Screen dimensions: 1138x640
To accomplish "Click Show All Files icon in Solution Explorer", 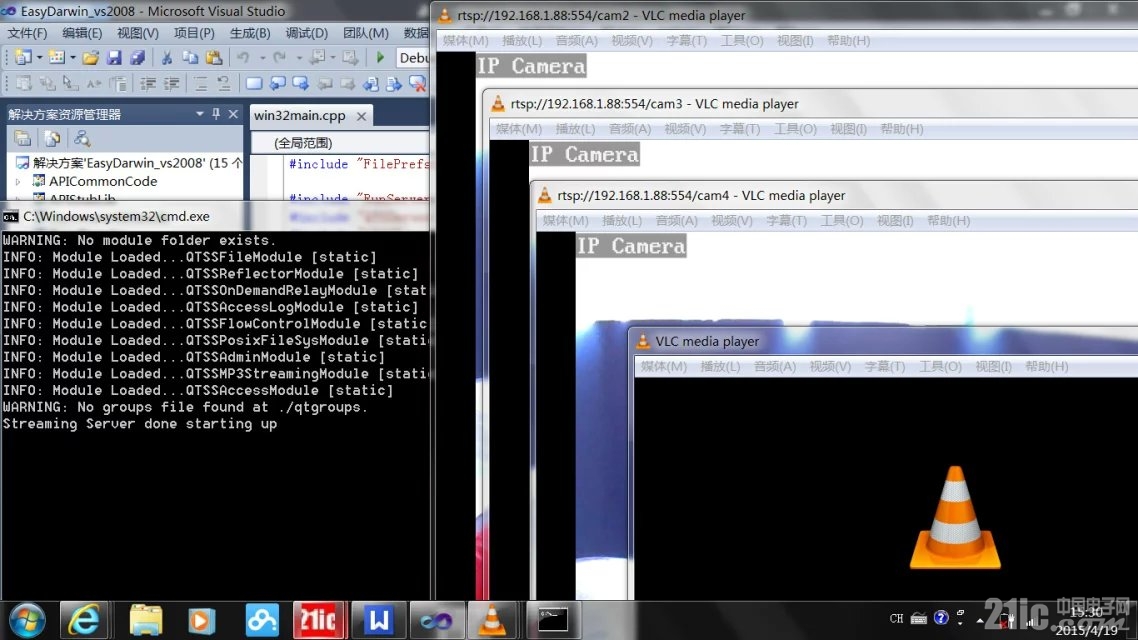I will click(52, 138).
